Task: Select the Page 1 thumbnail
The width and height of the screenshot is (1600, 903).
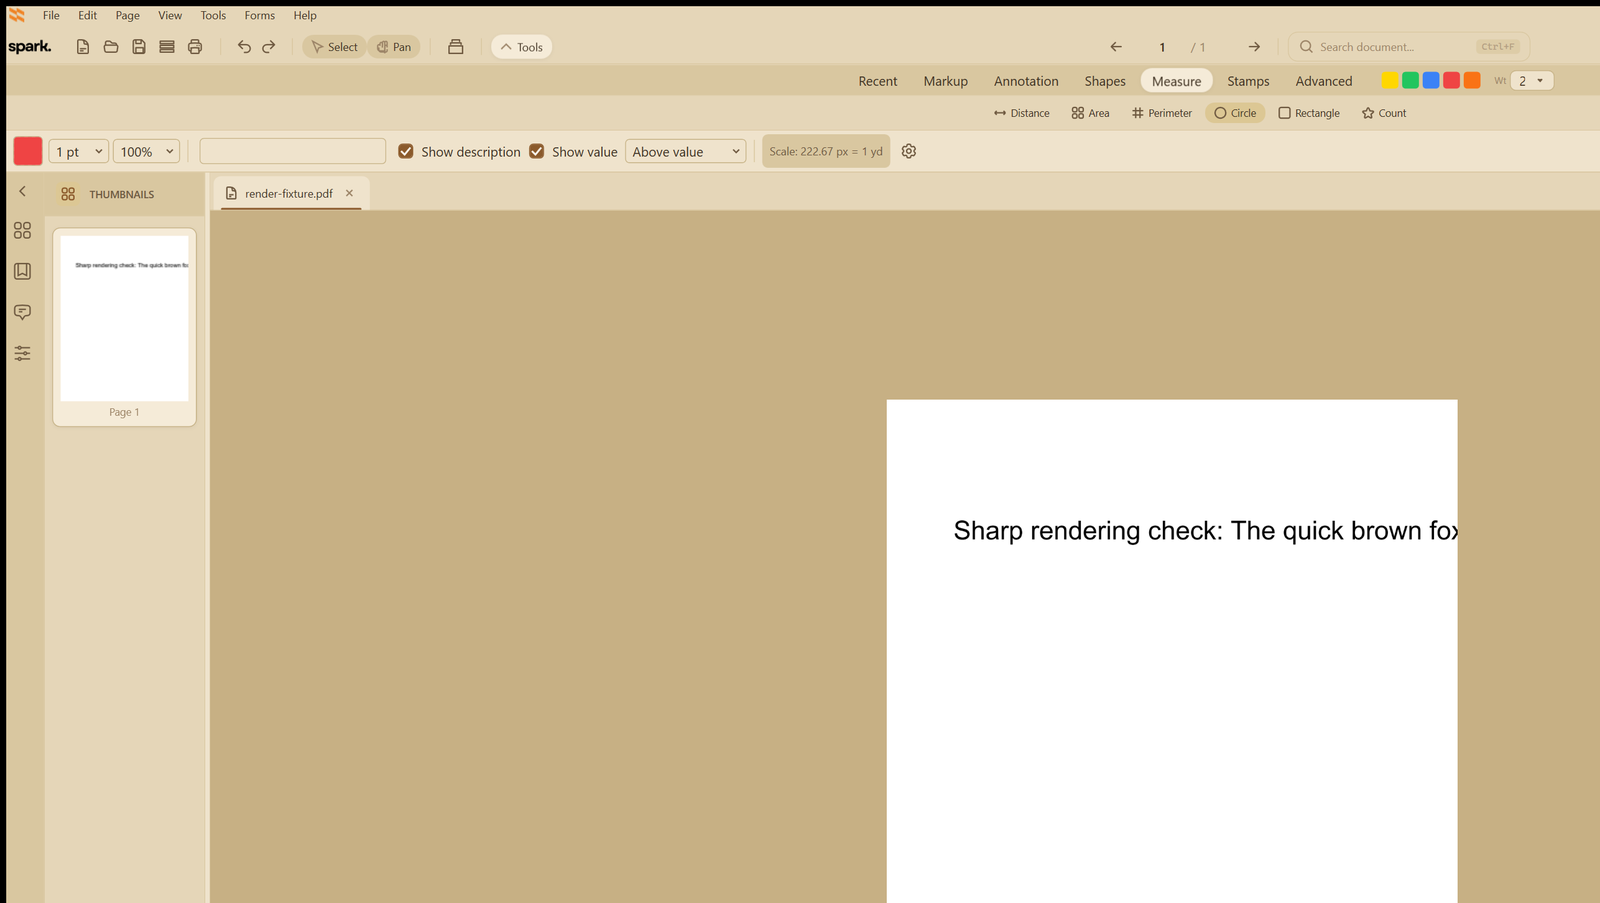Action: point(124,327)
